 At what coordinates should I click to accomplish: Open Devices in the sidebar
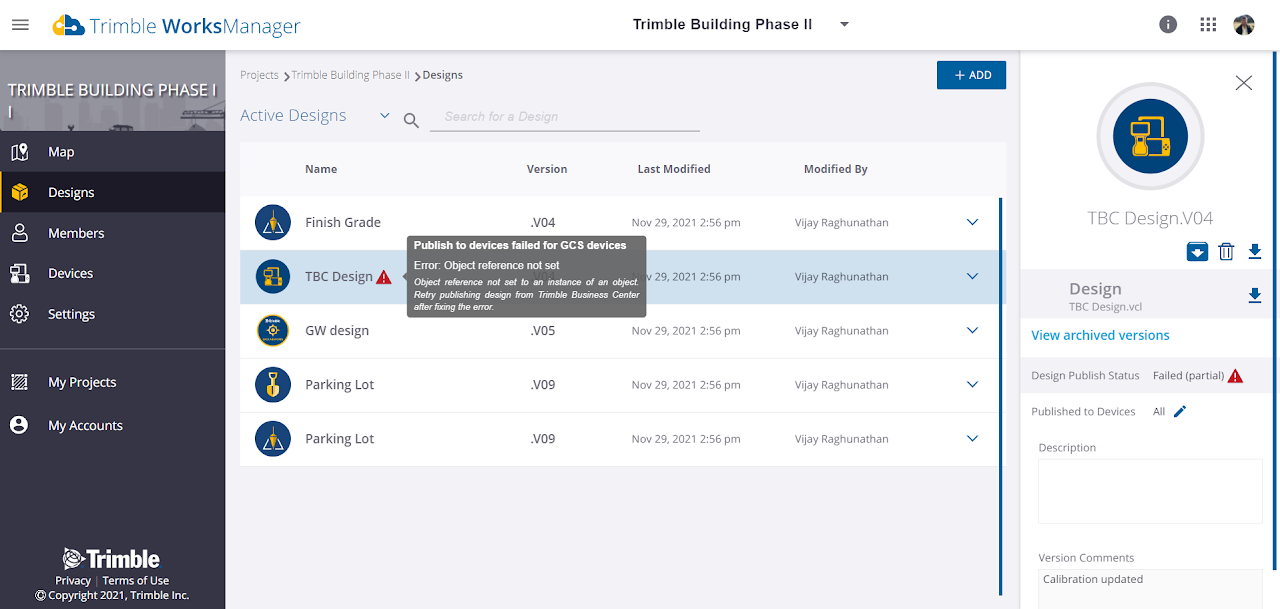(x=112, y=273)
